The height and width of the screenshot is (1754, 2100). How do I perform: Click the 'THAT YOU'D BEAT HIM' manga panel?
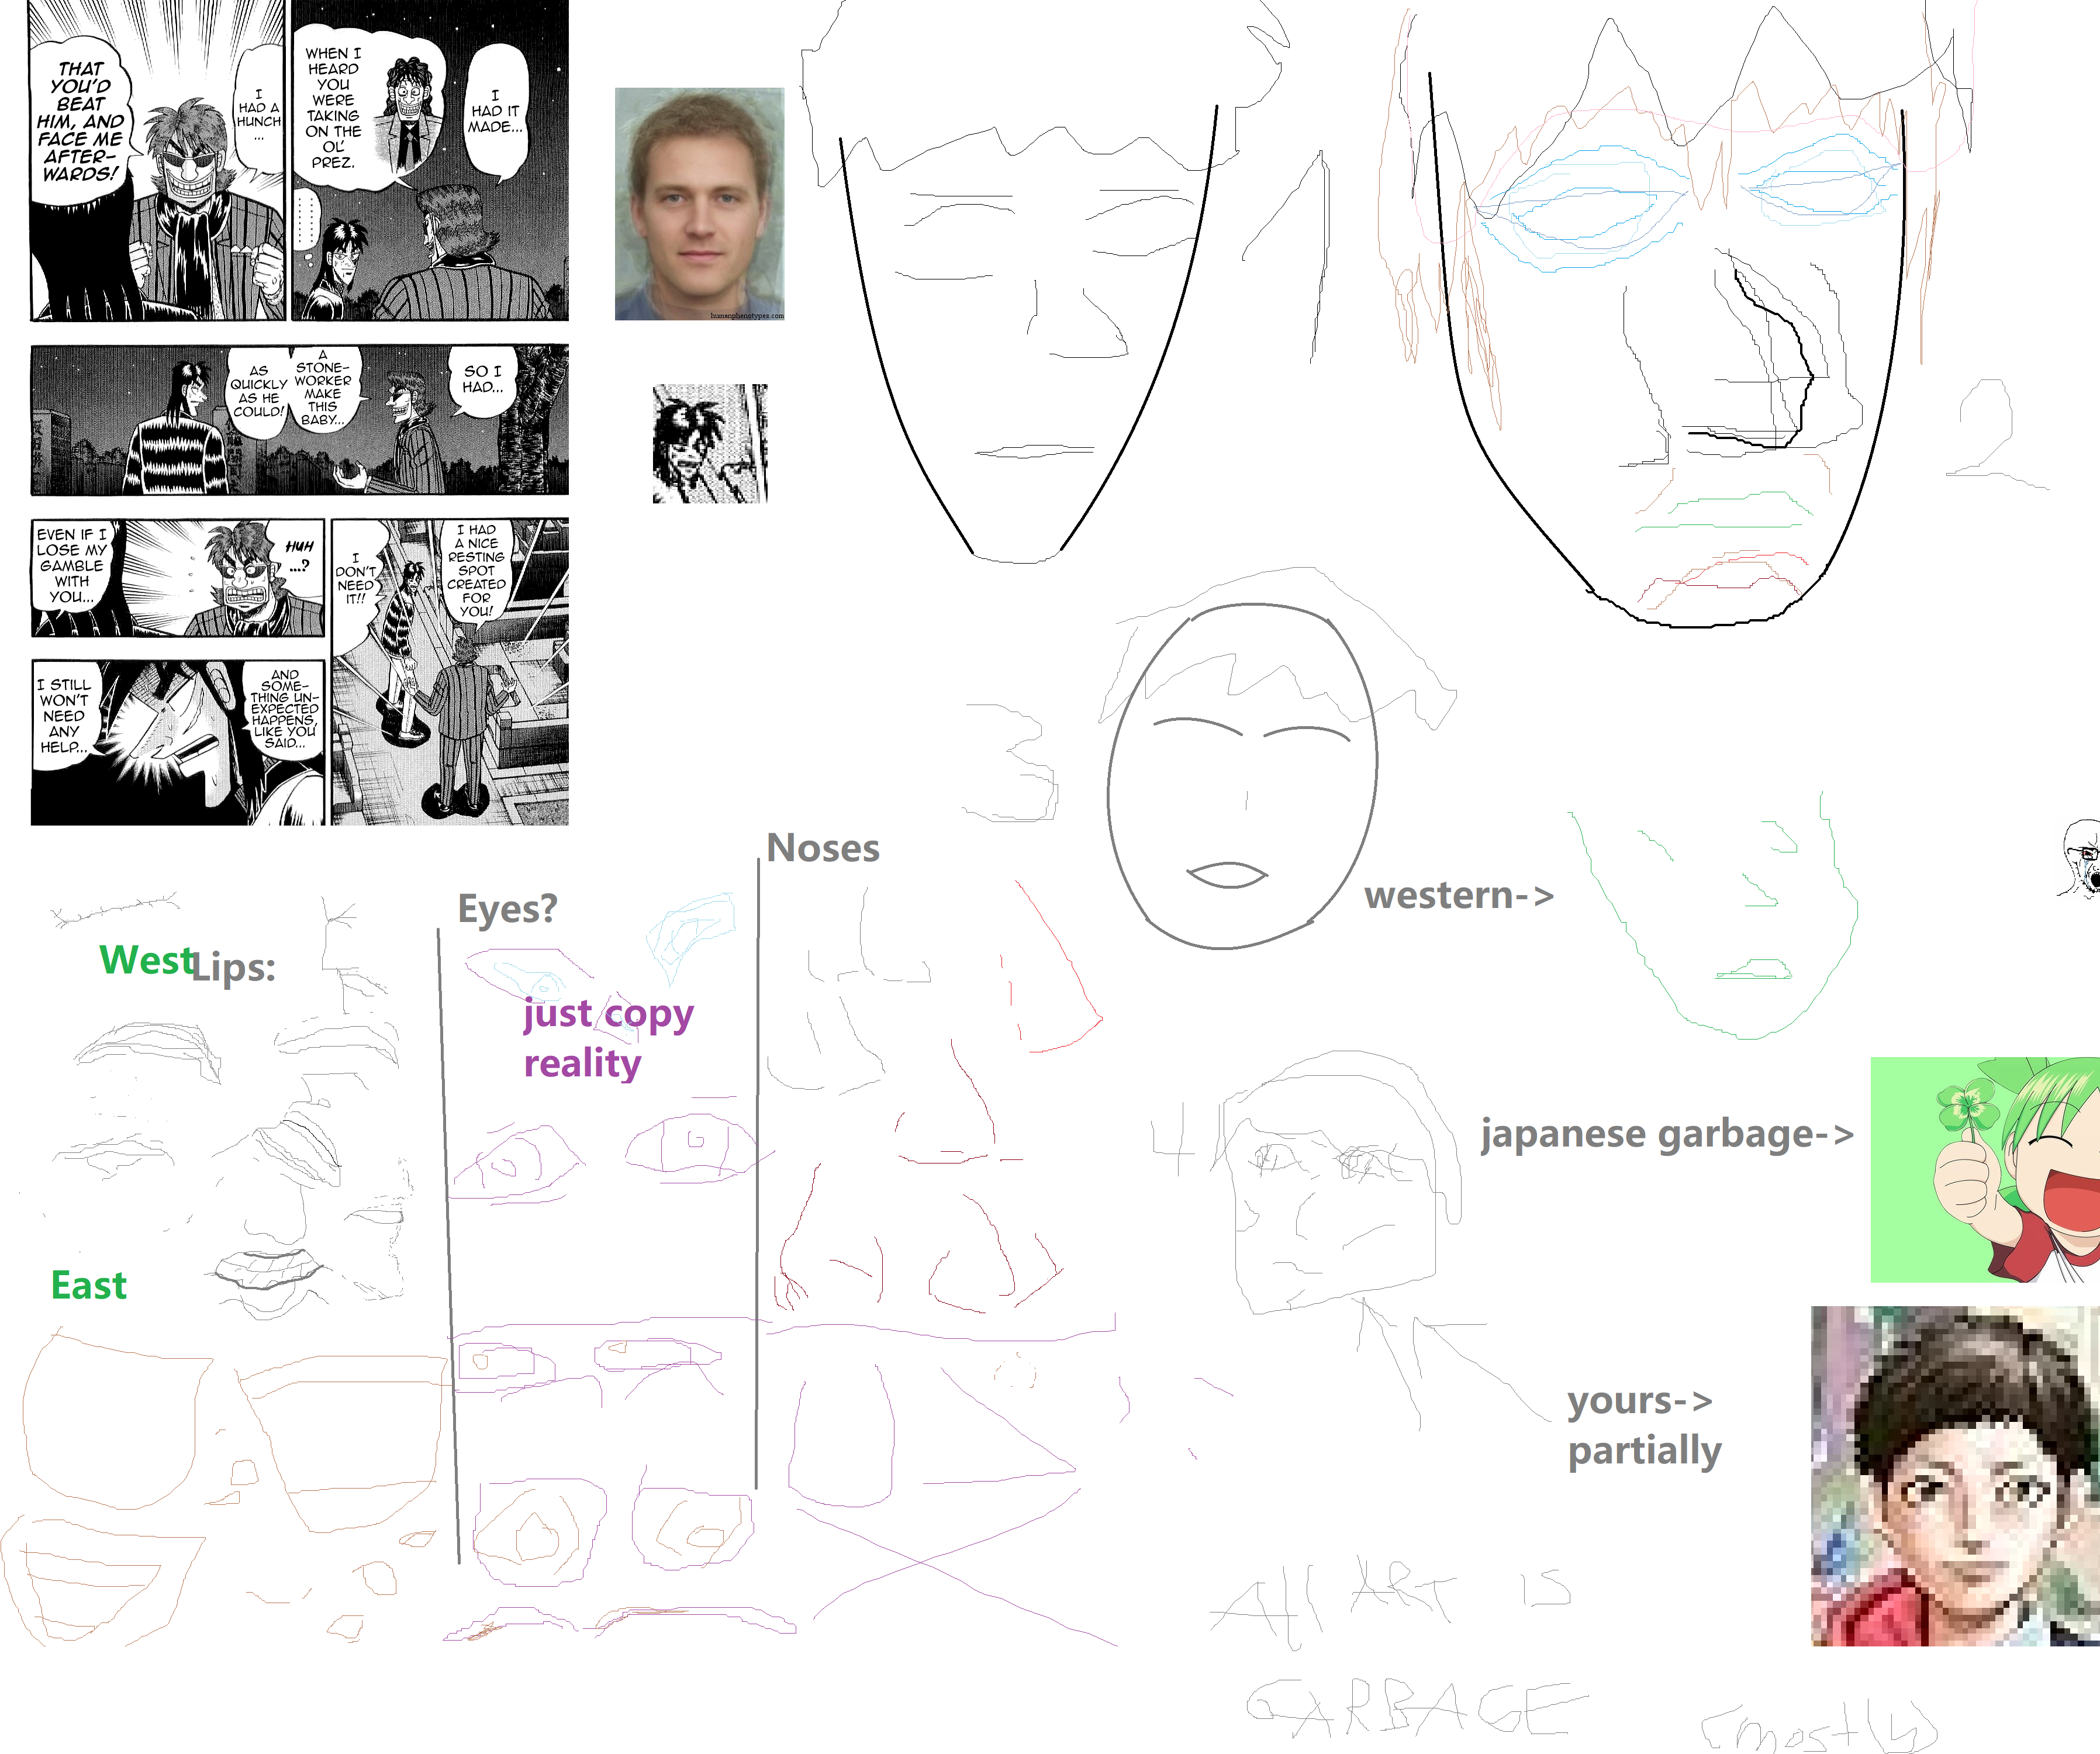[158, 160]
